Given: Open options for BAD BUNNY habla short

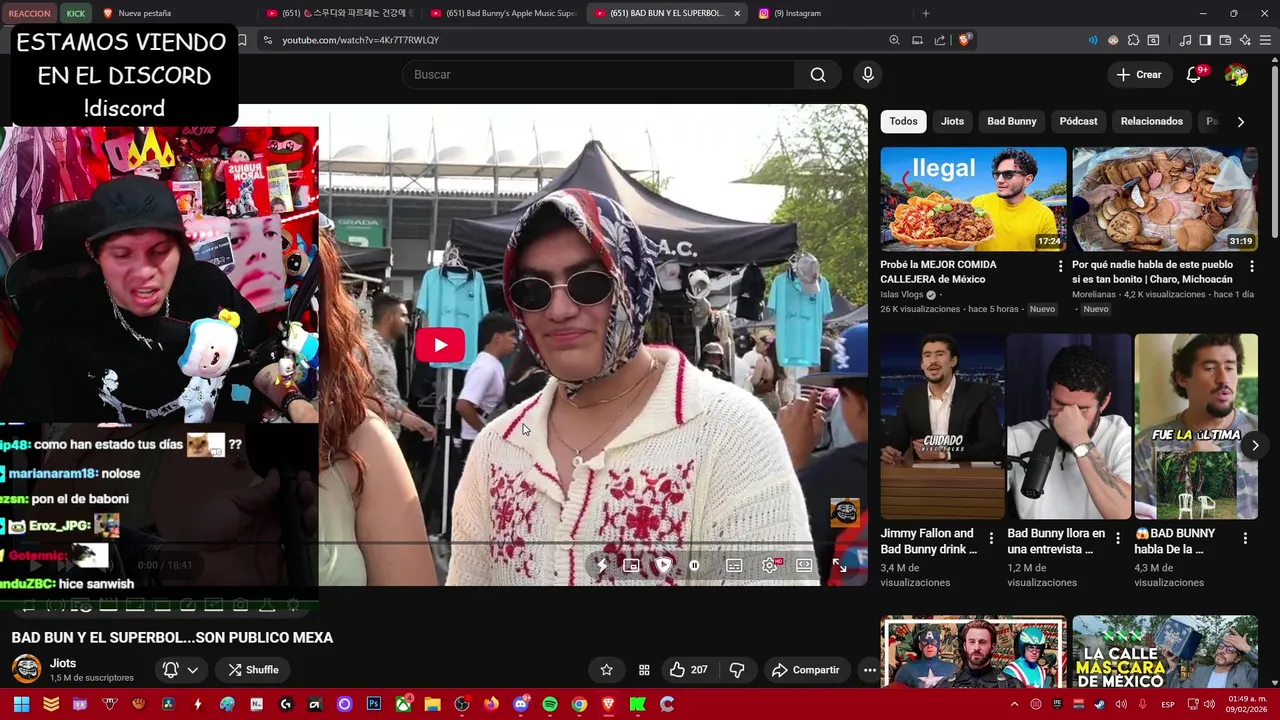Looking at the screenshot, I should (1245, 538).
